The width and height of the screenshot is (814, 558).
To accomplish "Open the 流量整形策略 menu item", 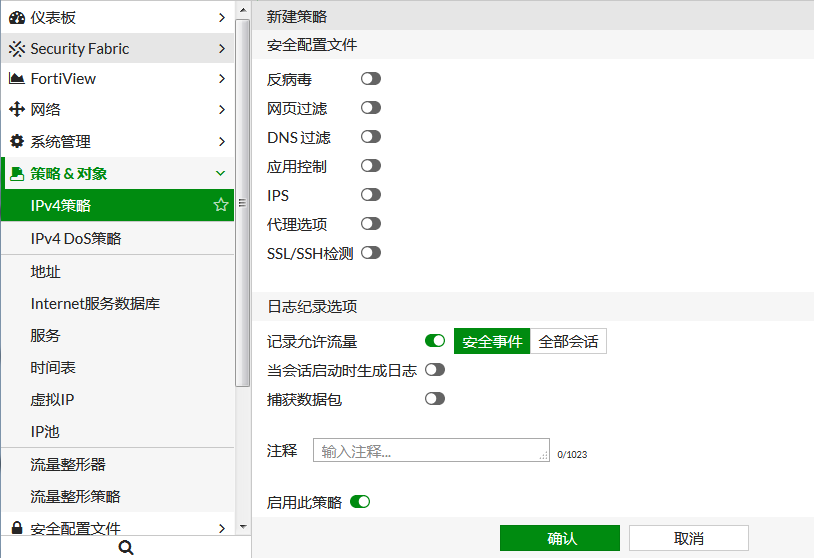I will [118, 497].
